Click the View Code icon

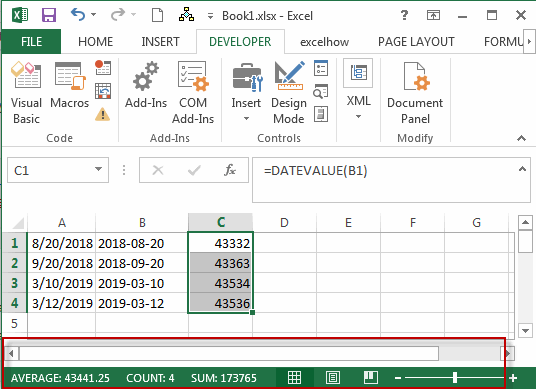[321, 91]
